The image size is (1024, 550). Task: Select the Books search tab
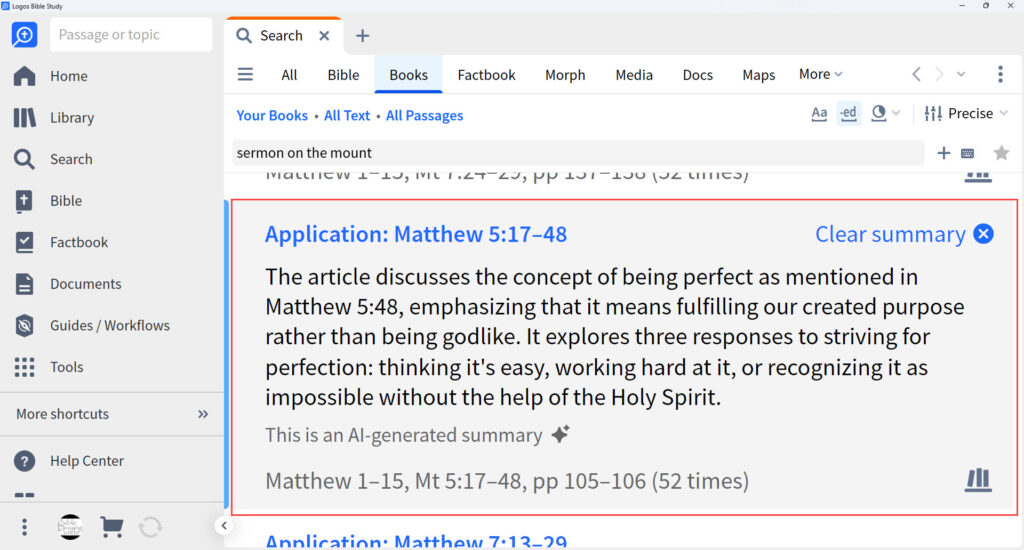point(409,75)
